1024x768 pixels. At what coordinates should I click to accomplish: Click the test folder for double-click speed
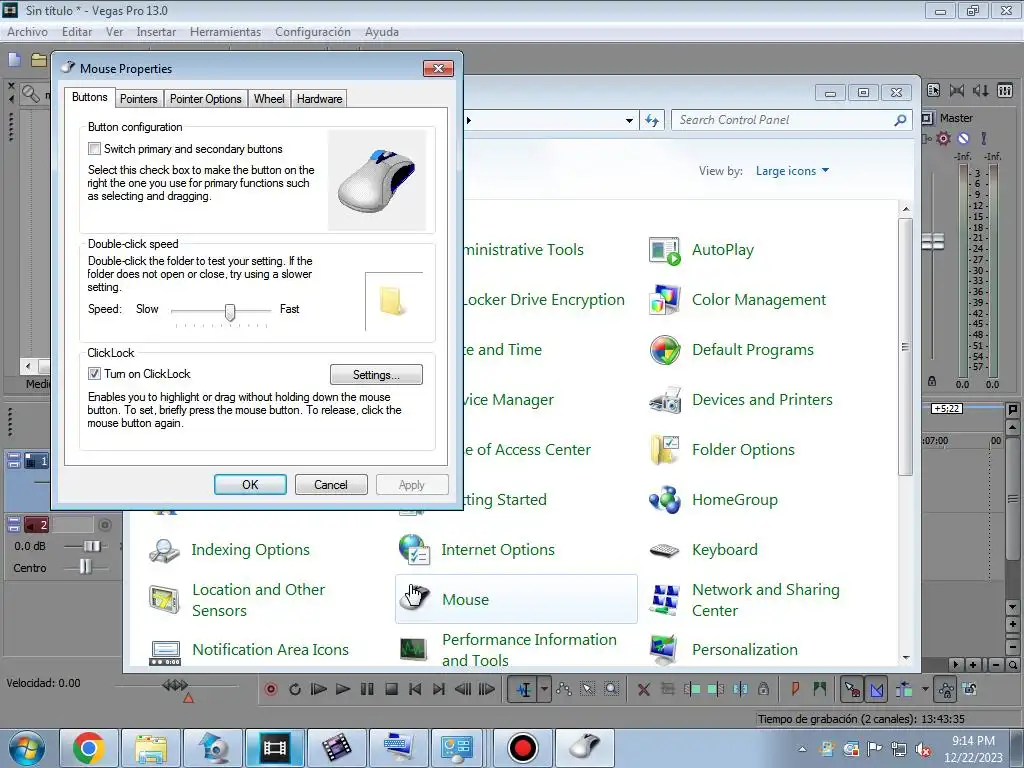392,301
